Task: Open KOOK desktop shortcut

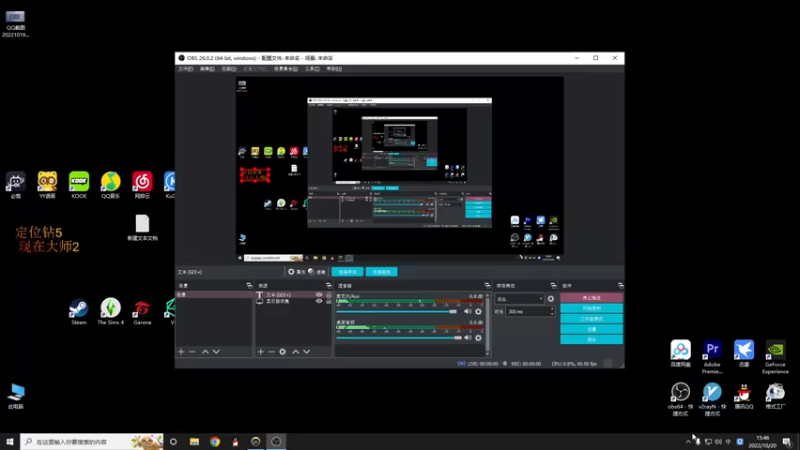Action: 79,185
